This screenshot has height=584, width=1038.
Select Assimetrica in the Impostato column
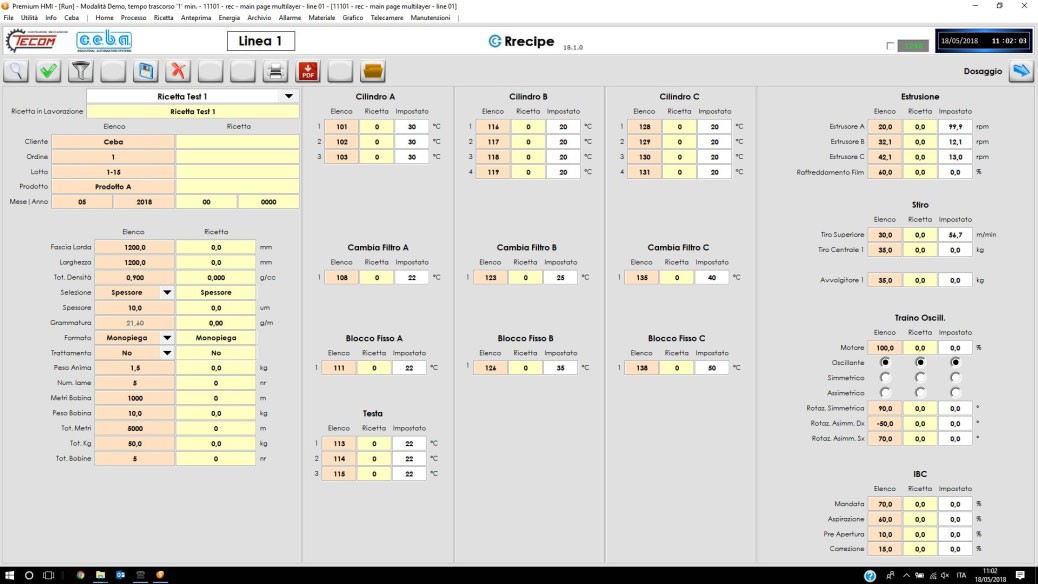[955, 393]
